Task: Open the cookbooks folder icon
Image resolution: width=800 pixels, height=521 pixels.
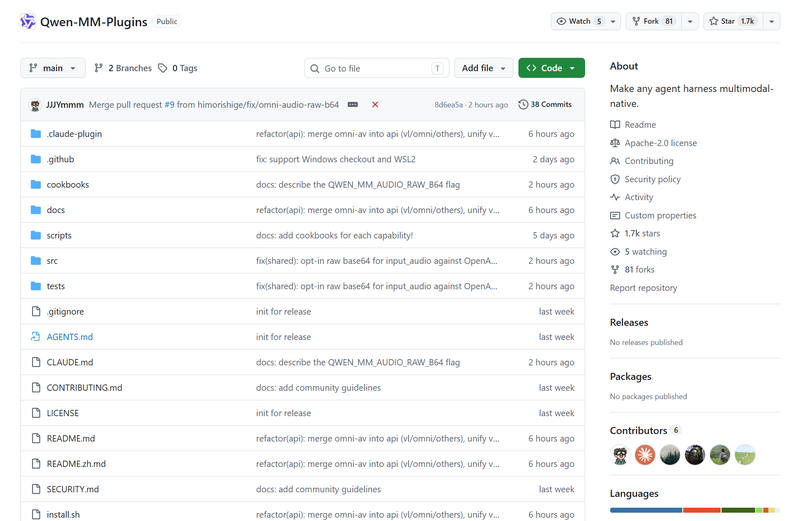Action: 36,184
